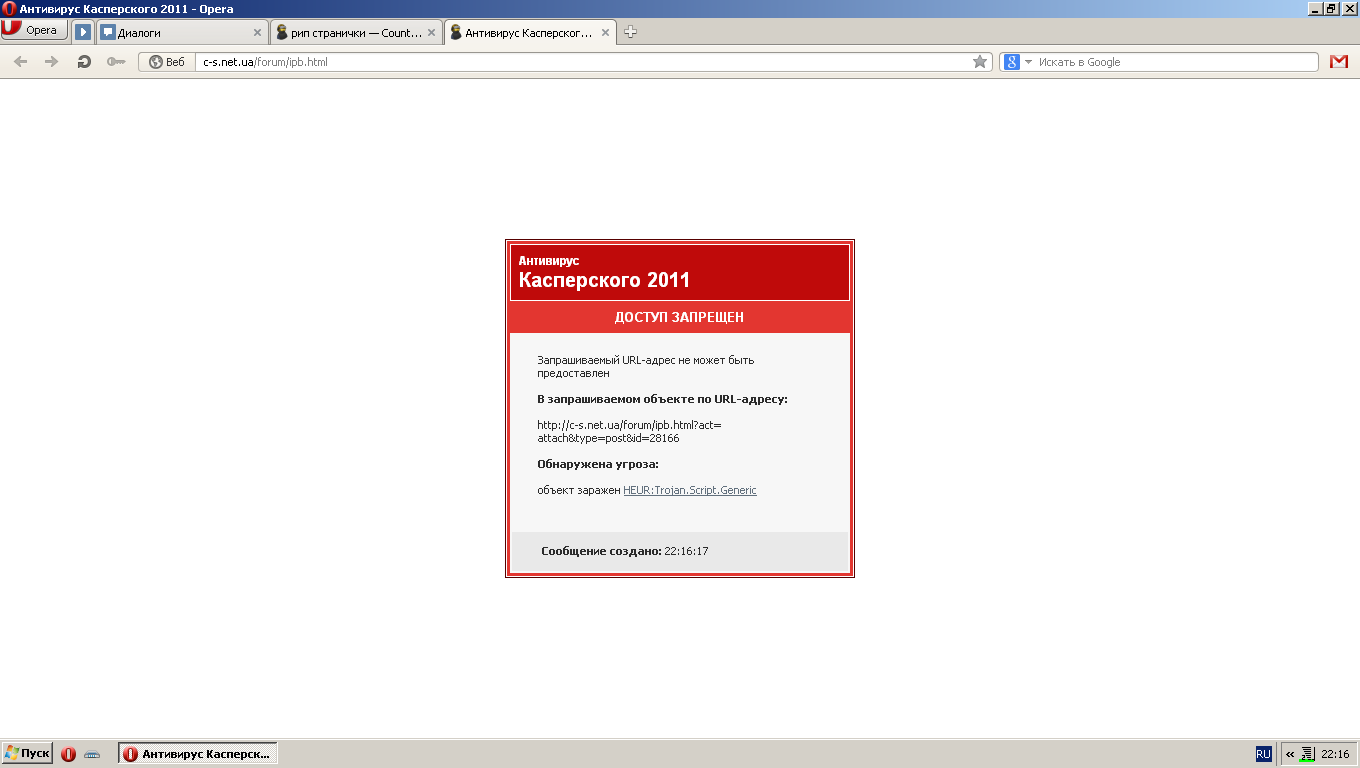This screenshot has height=768, width=1360.
Task: Click the Веб site info badge
Action: pos(167,62)
